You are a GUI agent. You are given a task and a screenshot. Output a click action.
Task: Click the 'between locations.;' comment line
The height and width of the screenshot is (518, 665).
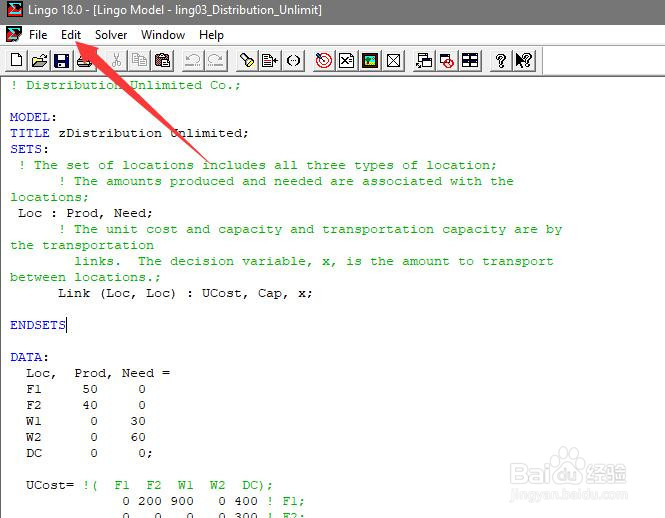click(85, 277)
